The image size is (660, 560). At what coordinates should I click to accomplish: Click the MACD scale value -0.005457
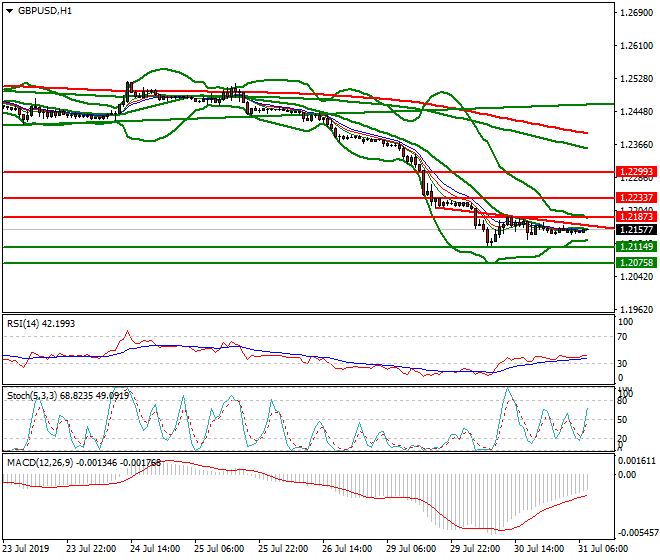point(637,533)
